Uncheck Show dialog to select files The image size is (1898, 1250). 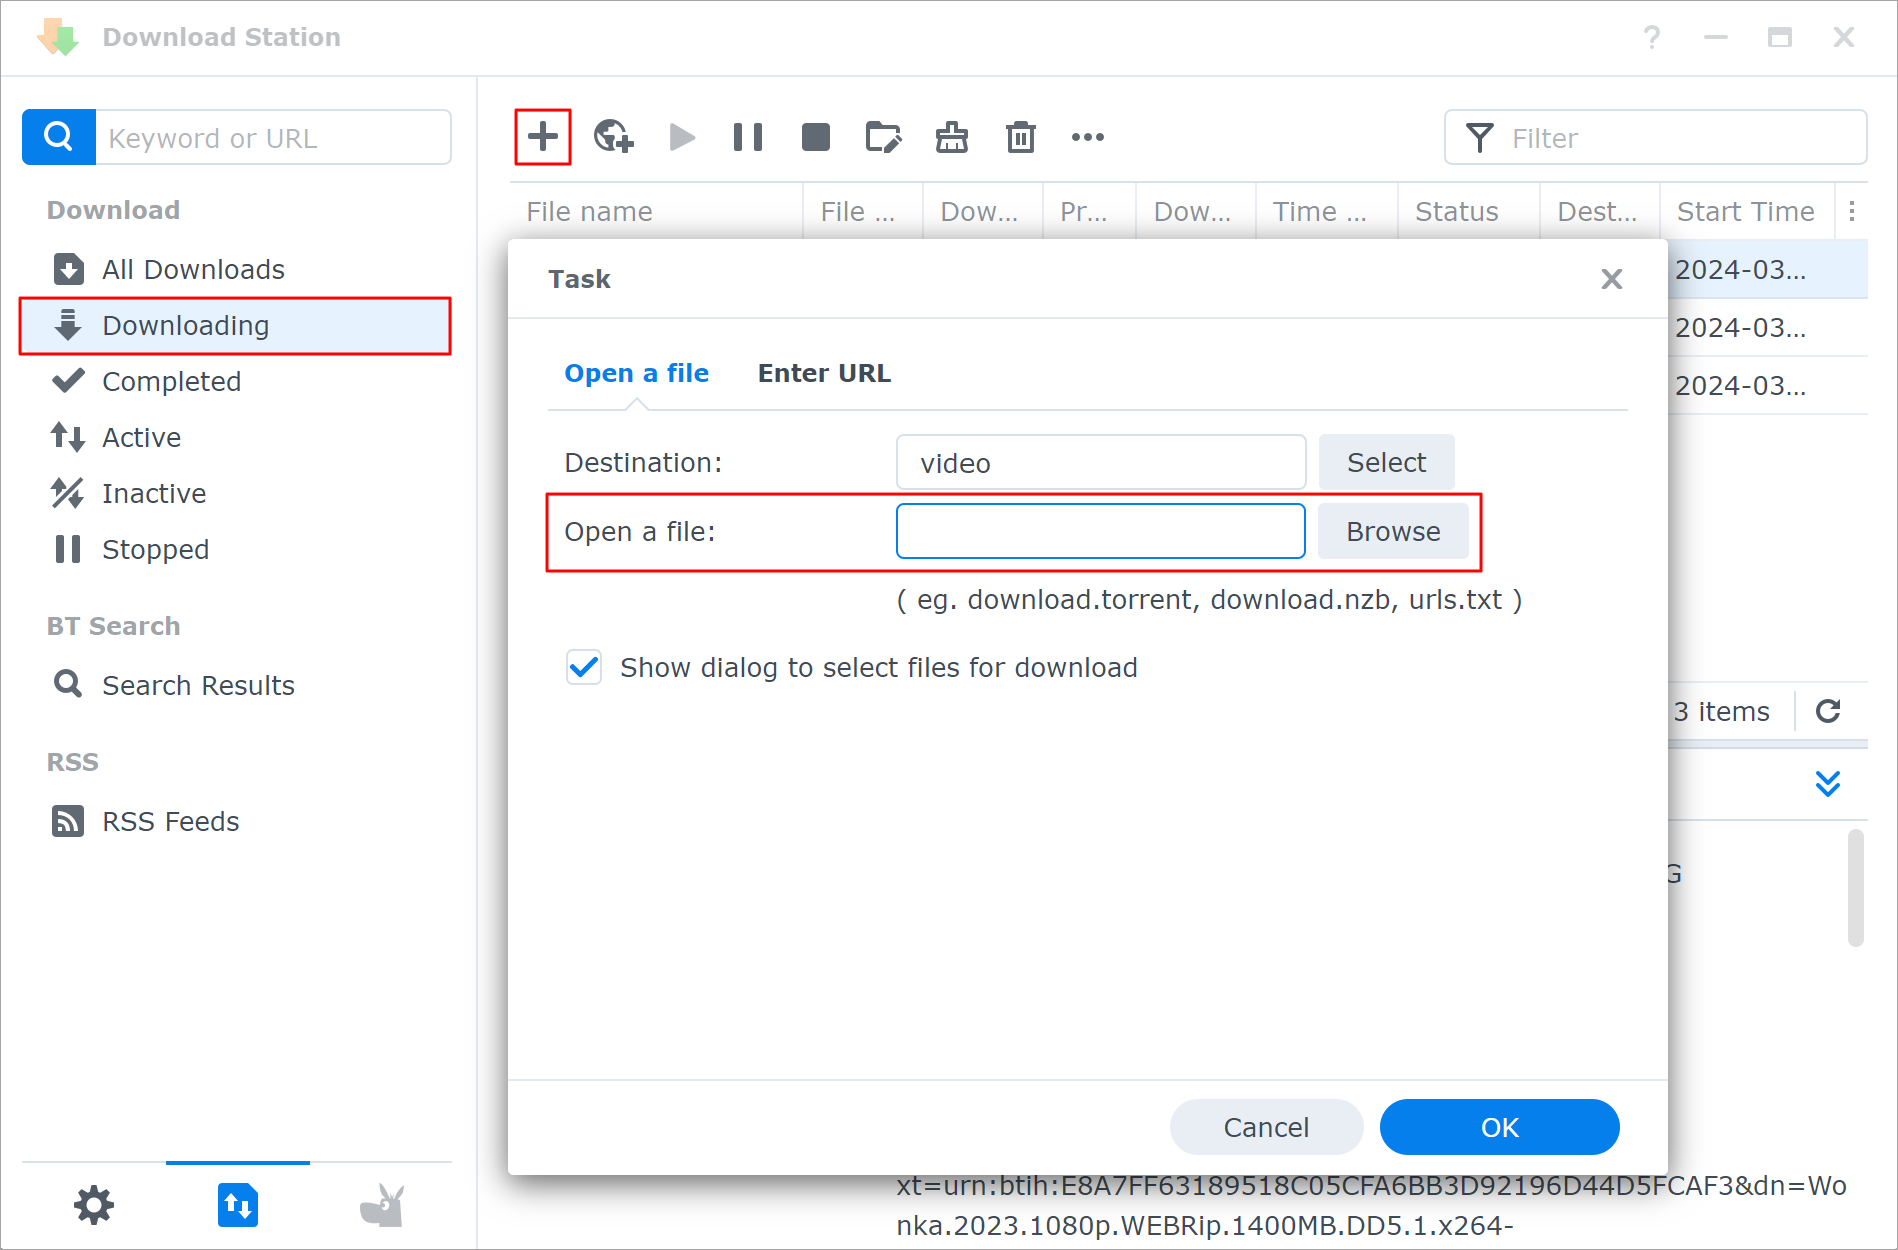tap(584, 667)
